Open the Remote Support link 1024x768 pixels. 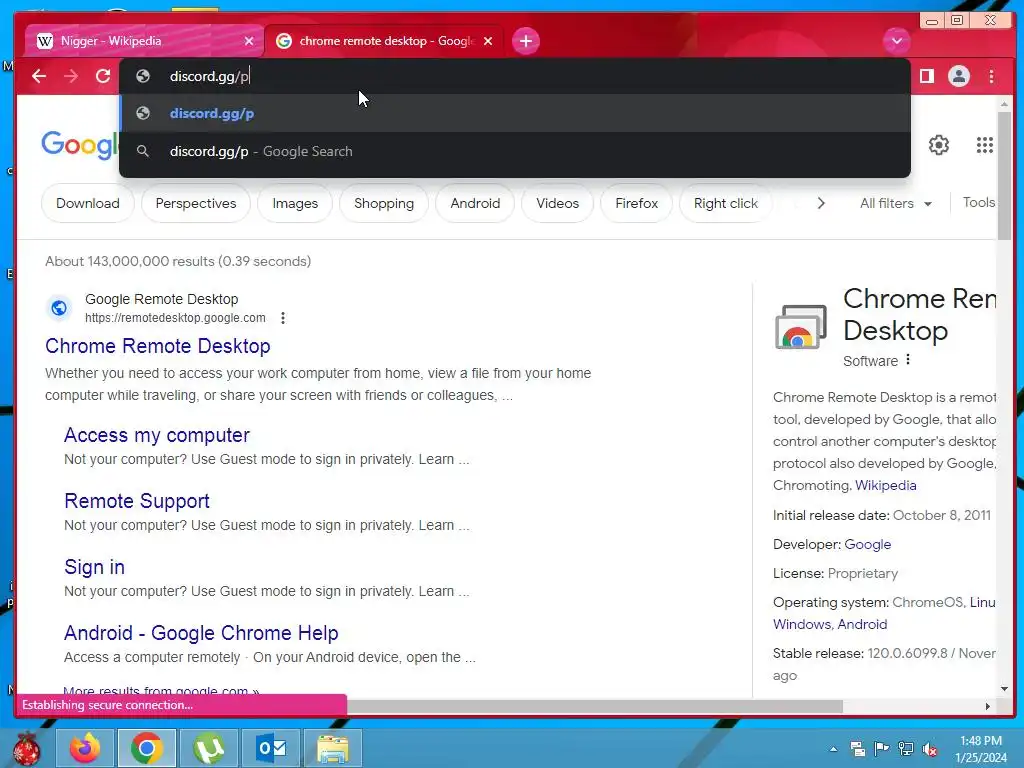coord(136,501)
